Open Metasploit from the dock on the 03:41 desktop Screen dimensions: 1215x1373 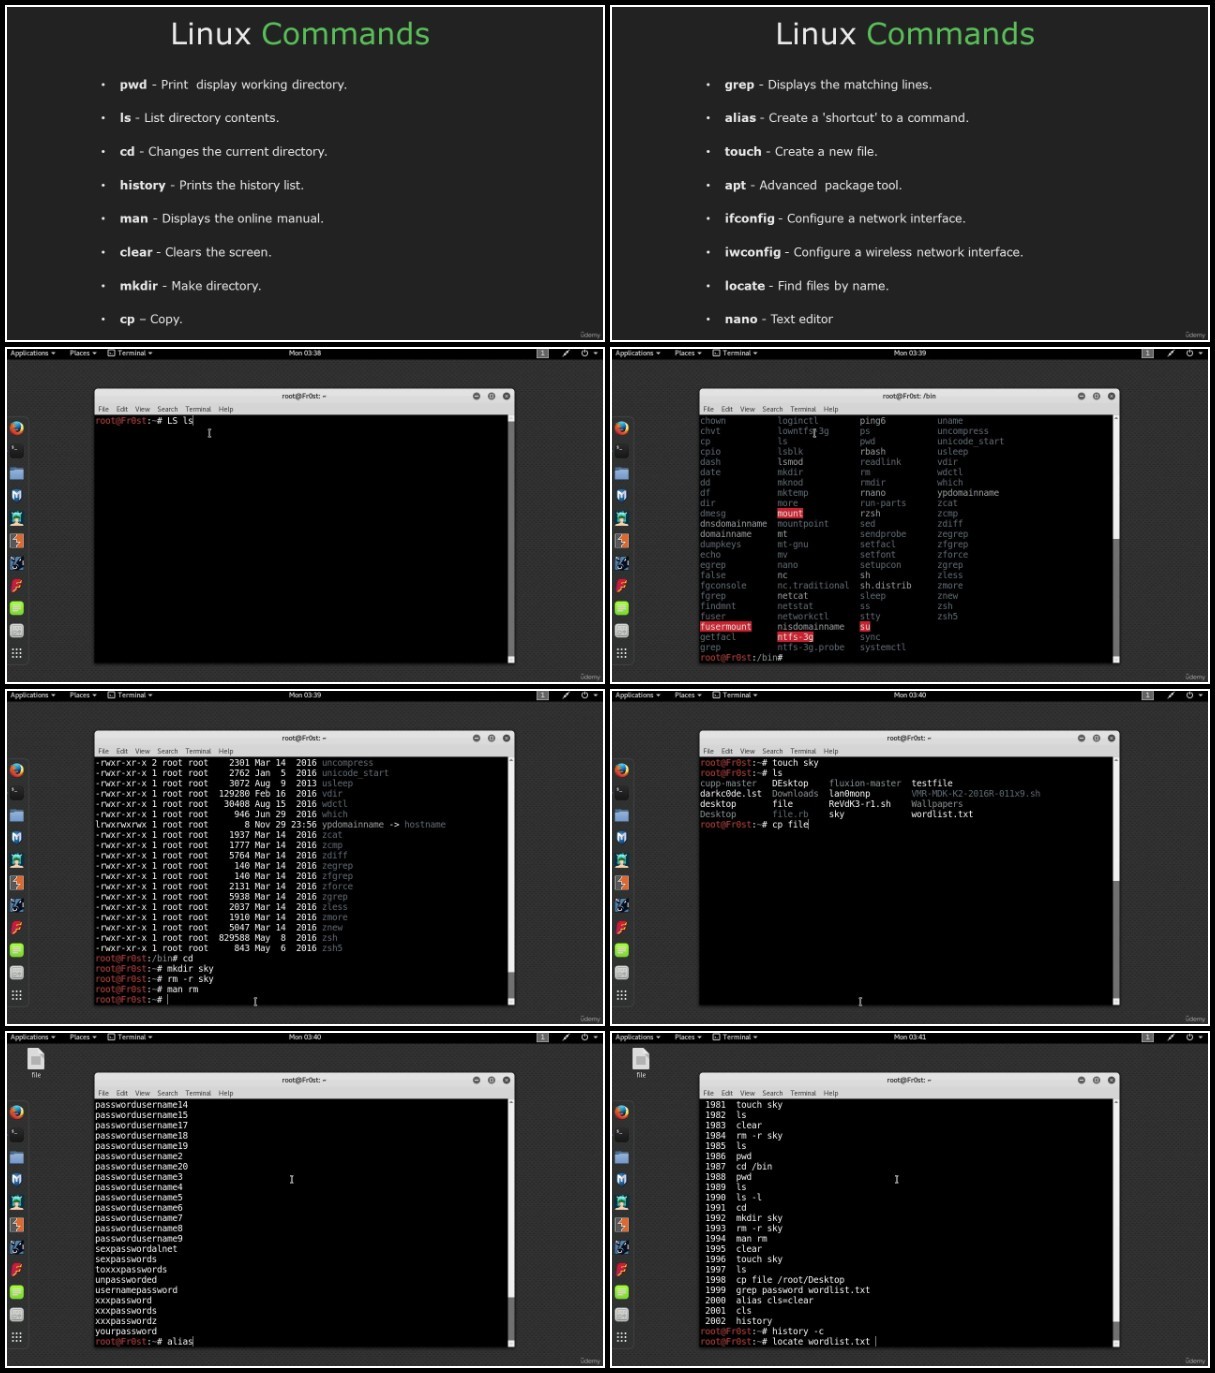[622, 1179]
